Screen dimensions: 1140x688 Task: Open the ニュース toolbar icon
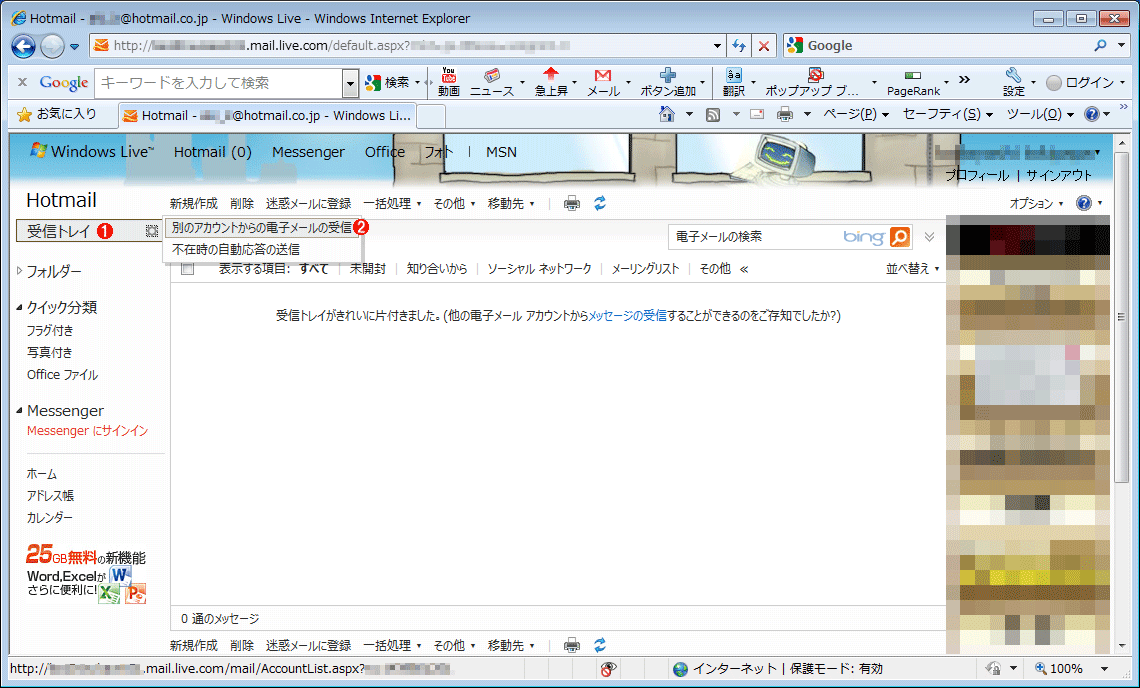pos(492,82)
